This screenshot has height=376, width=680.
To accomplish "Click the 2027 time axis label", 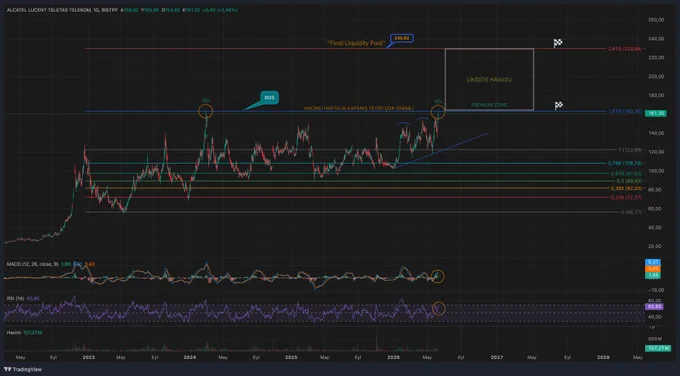I will pyautogui.click(x=497, y=357).
